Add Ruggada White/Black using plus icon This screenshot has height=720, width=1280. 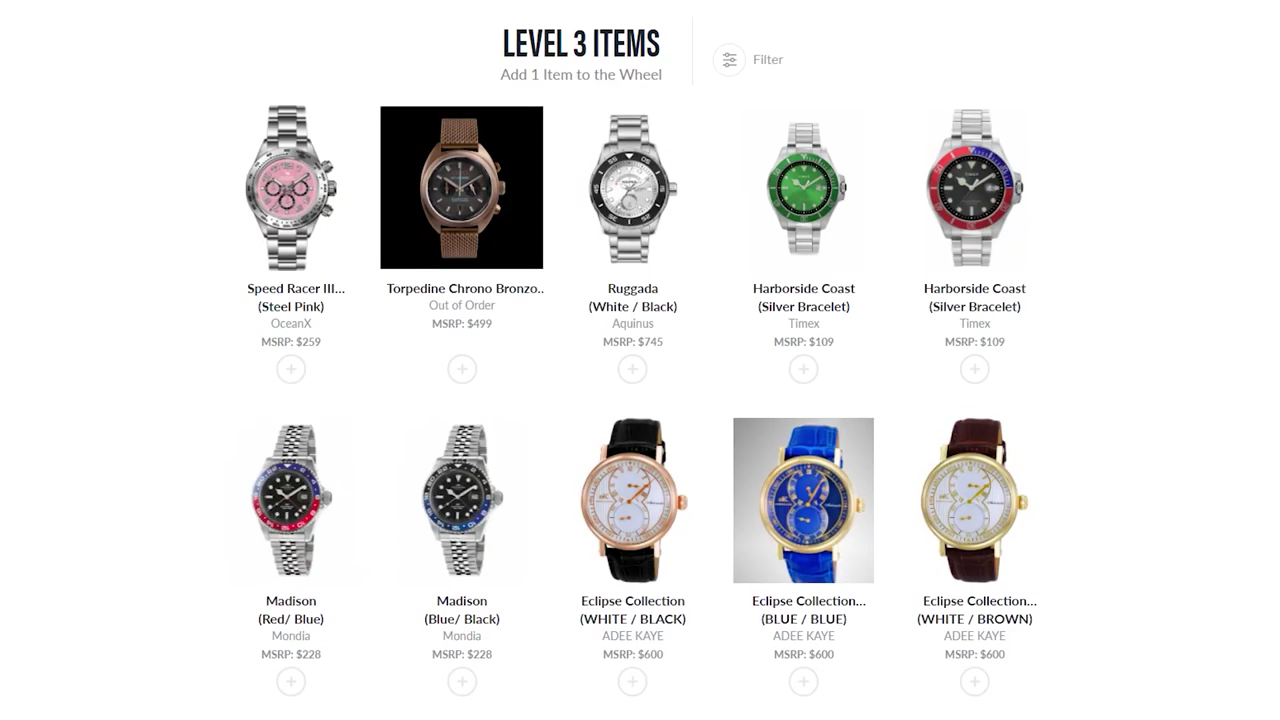[x=632, y=369]
